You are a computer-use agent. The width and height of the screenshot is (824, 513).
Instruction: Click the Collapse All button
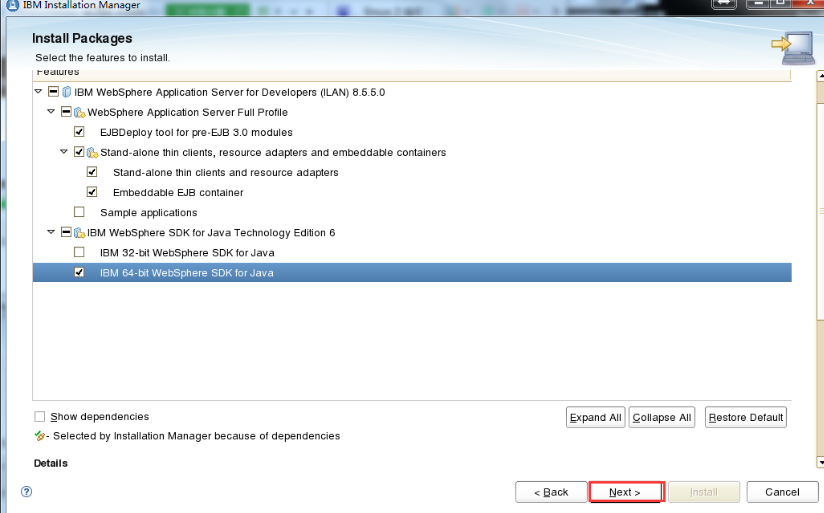tap(662, 417)
